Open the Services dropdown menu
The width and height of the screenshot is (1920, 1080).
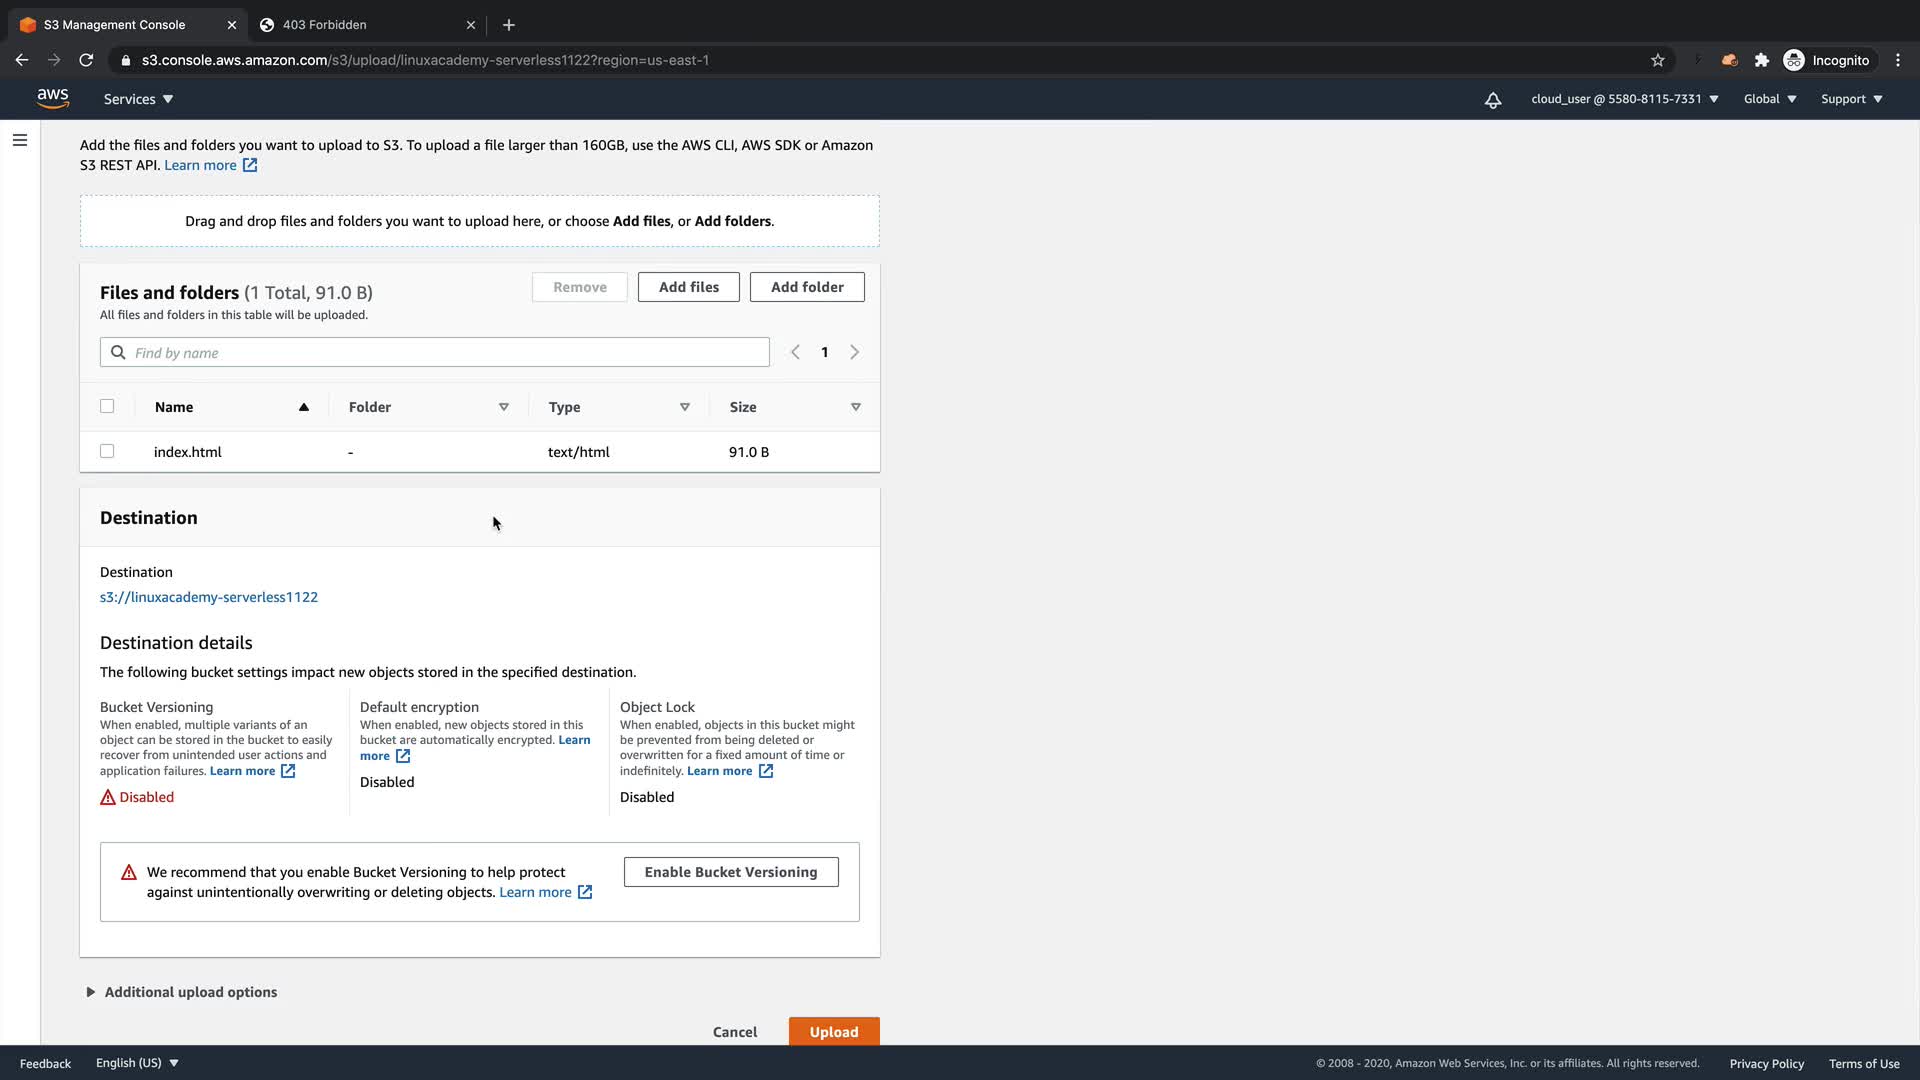(138, 99)
